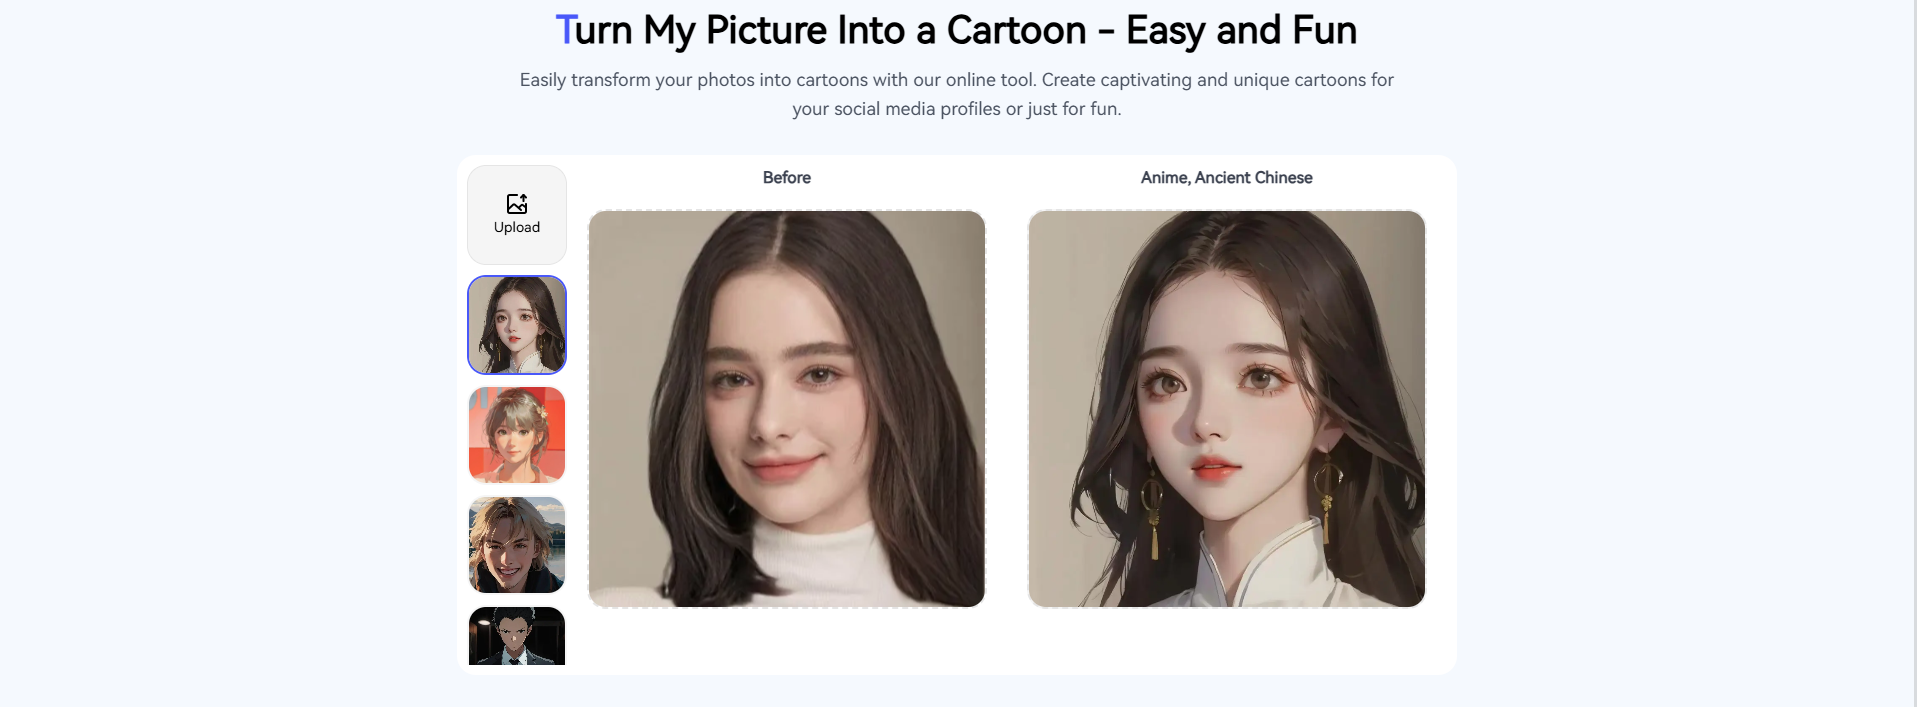Click the second description line ending "just for fun."
Viewport: 1917px width, 707px height.
pyautogui.click(x=956, y=109)
